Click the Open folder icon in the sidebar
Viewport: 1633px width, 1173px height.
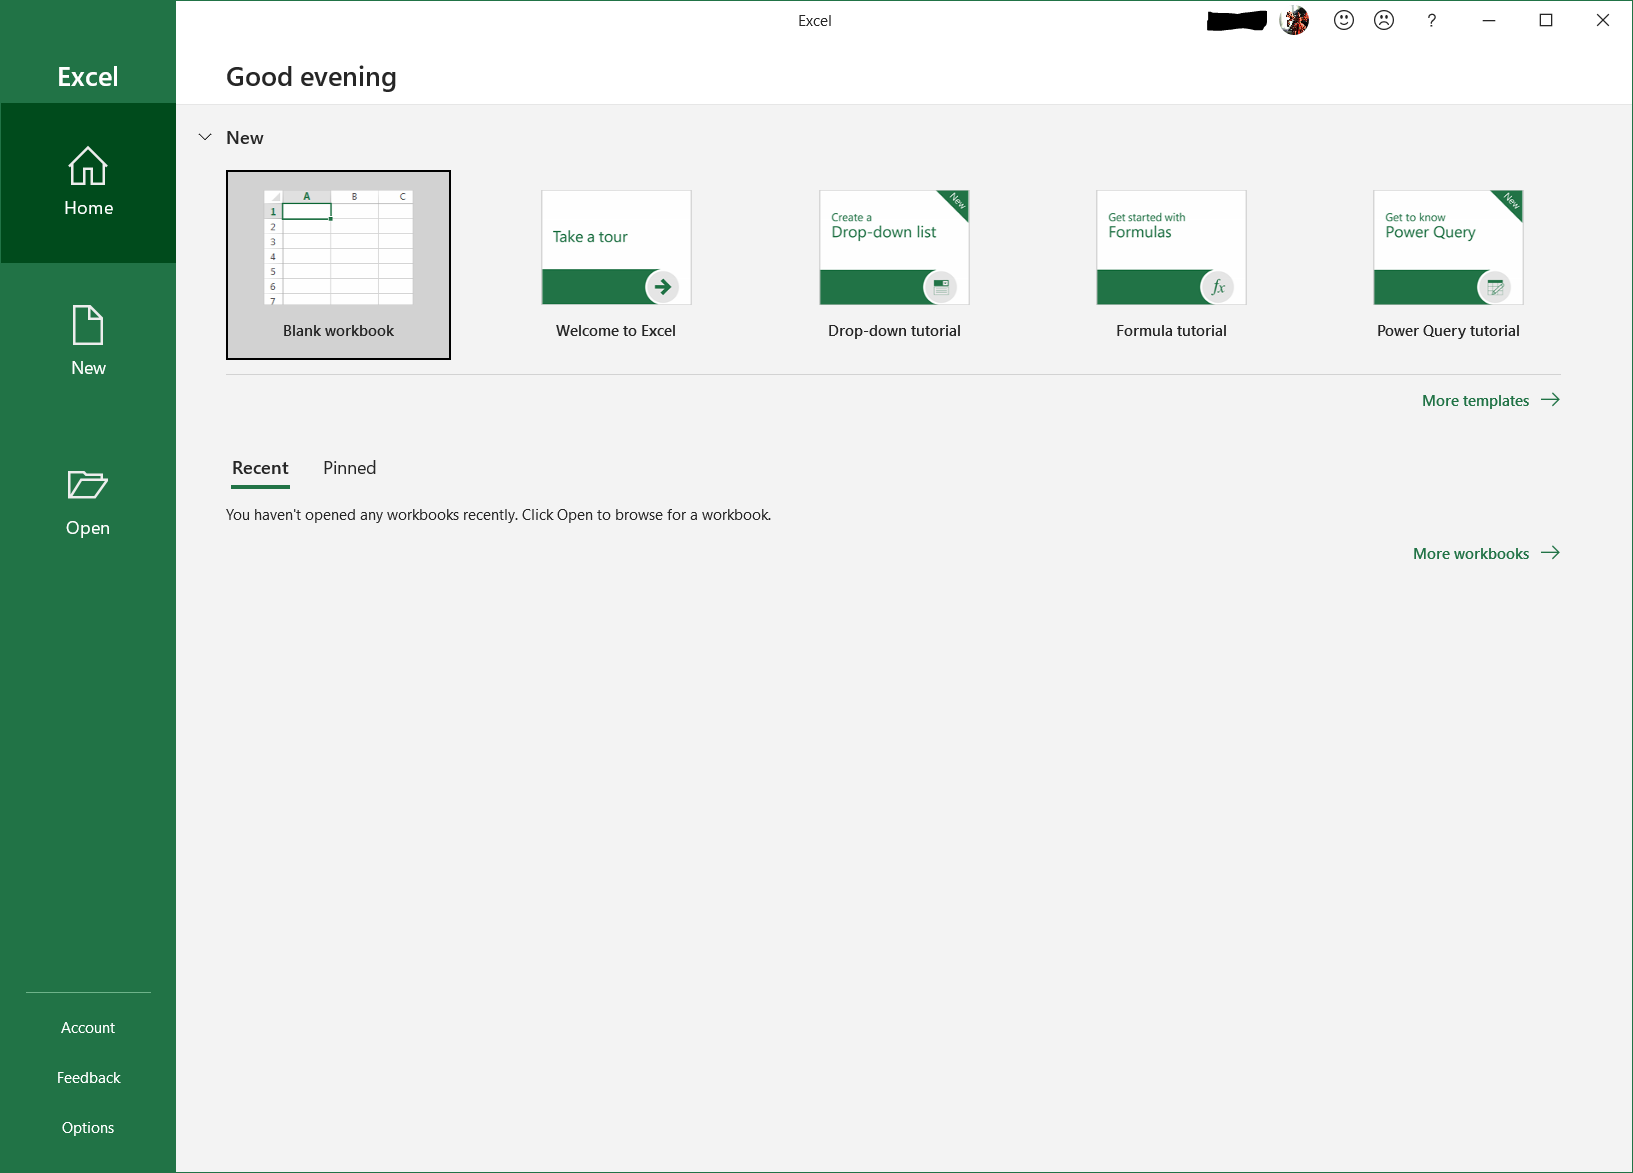point(88,485)
